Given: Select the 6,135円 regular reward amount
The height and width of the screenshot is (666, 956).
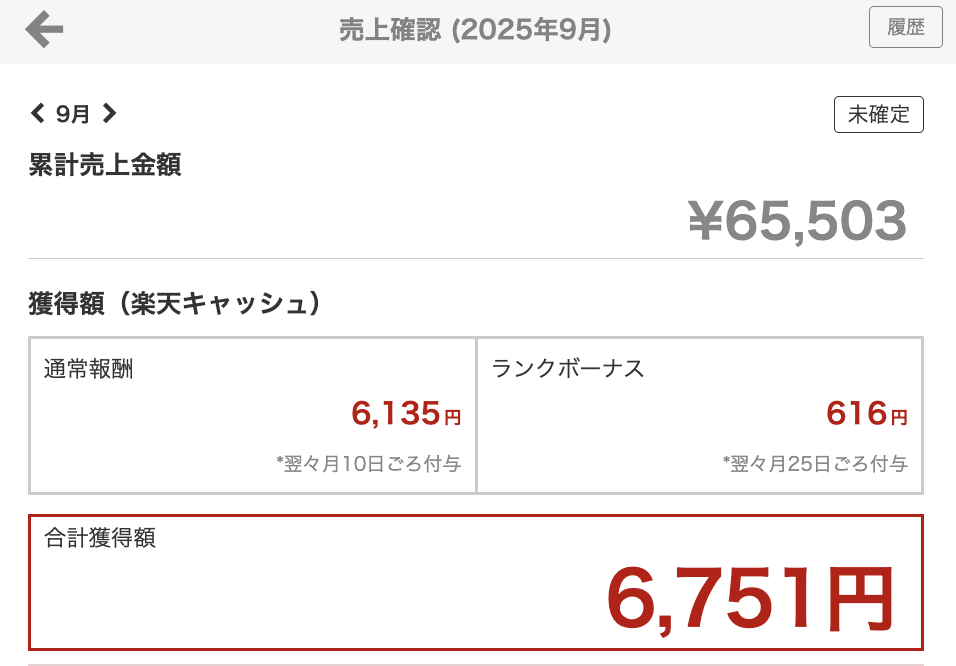Looking at the screenshot, I should coord(405,412).
